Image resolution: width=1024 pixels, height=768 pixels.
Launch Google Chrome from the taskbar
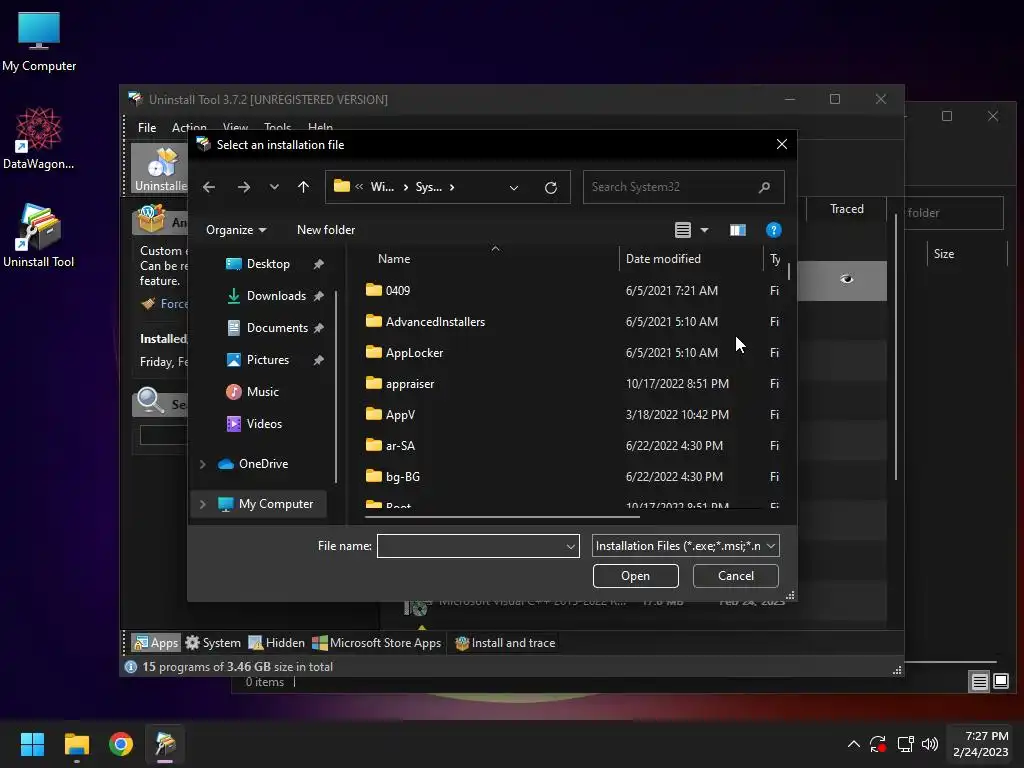[121, 744]
